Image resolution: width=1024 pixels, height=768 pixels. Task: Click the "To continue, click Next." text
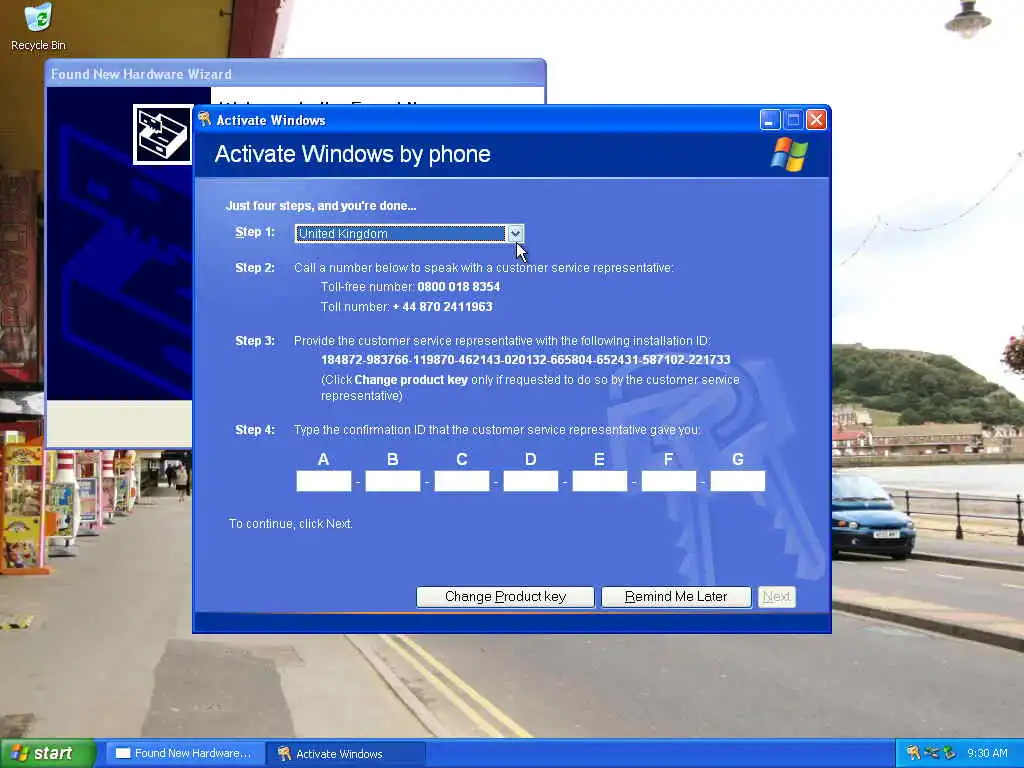(291, 524)
